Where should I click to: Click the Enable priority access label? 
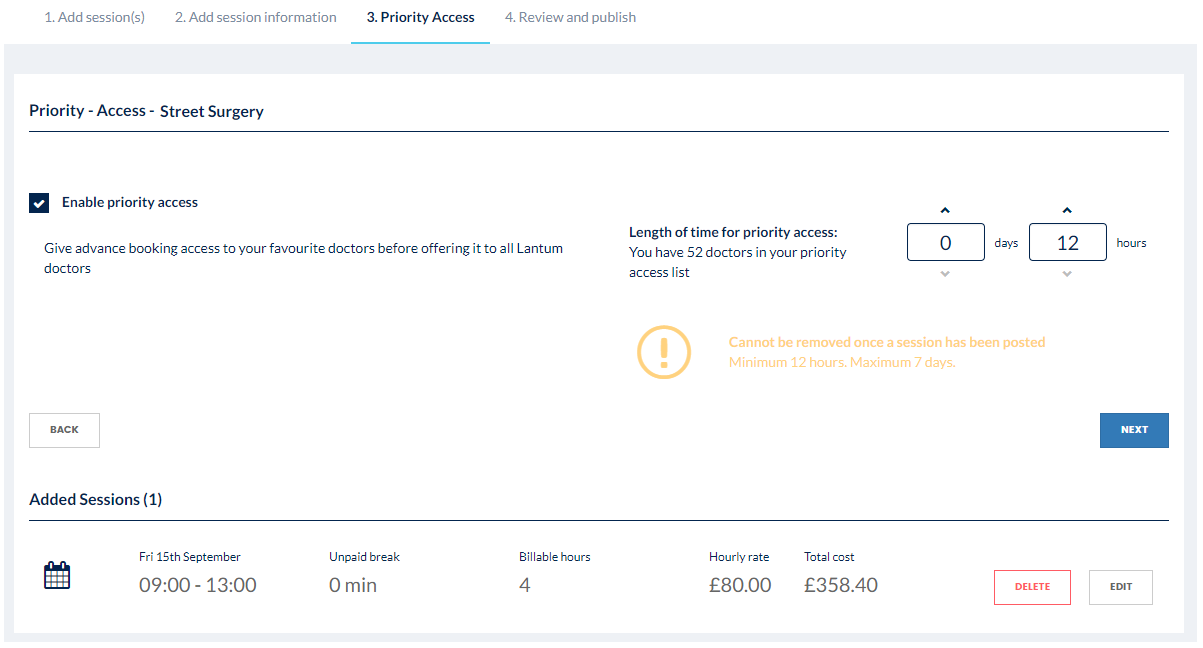pos(130,202)
